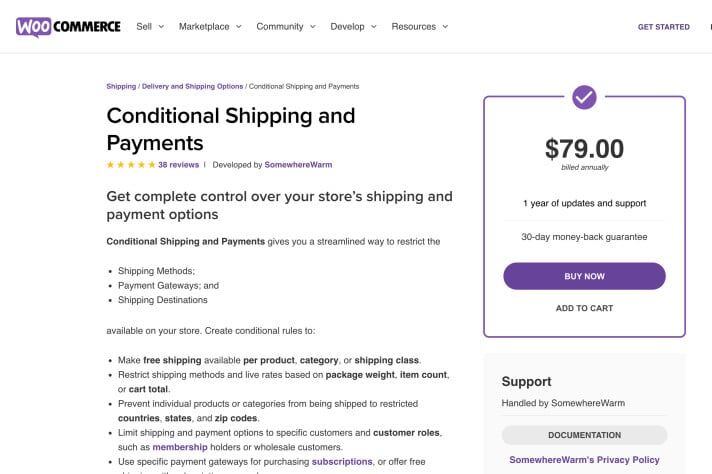The image size is (712, 474).
Task: Open SomewhereWarm's Privacy Policy link
Action: [x=584, y=460]
